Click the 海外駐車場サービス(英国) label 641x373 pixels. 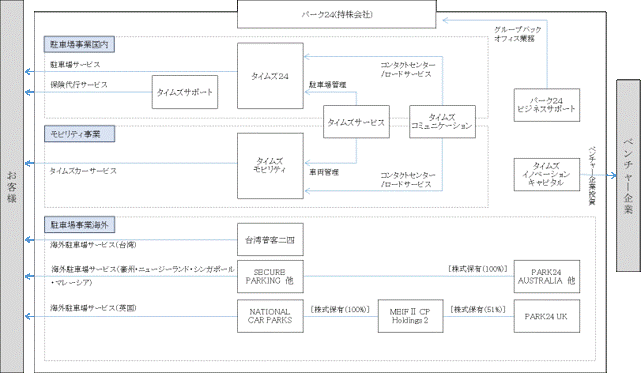click(93, 308)
